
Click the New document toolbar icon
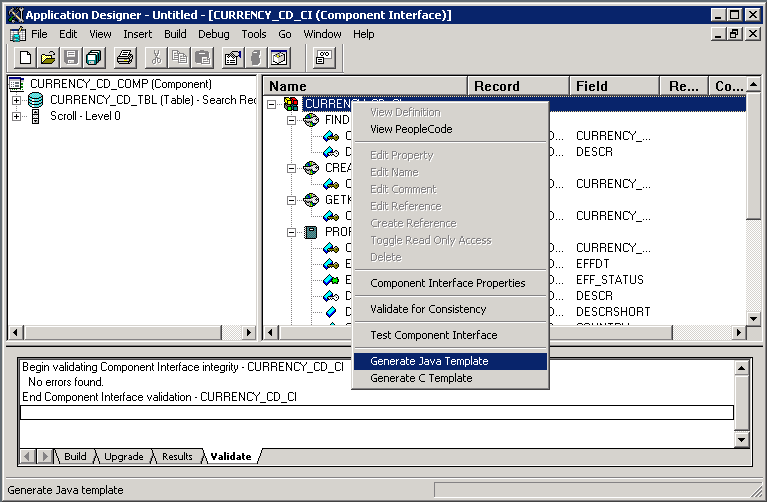click(25, 58)
